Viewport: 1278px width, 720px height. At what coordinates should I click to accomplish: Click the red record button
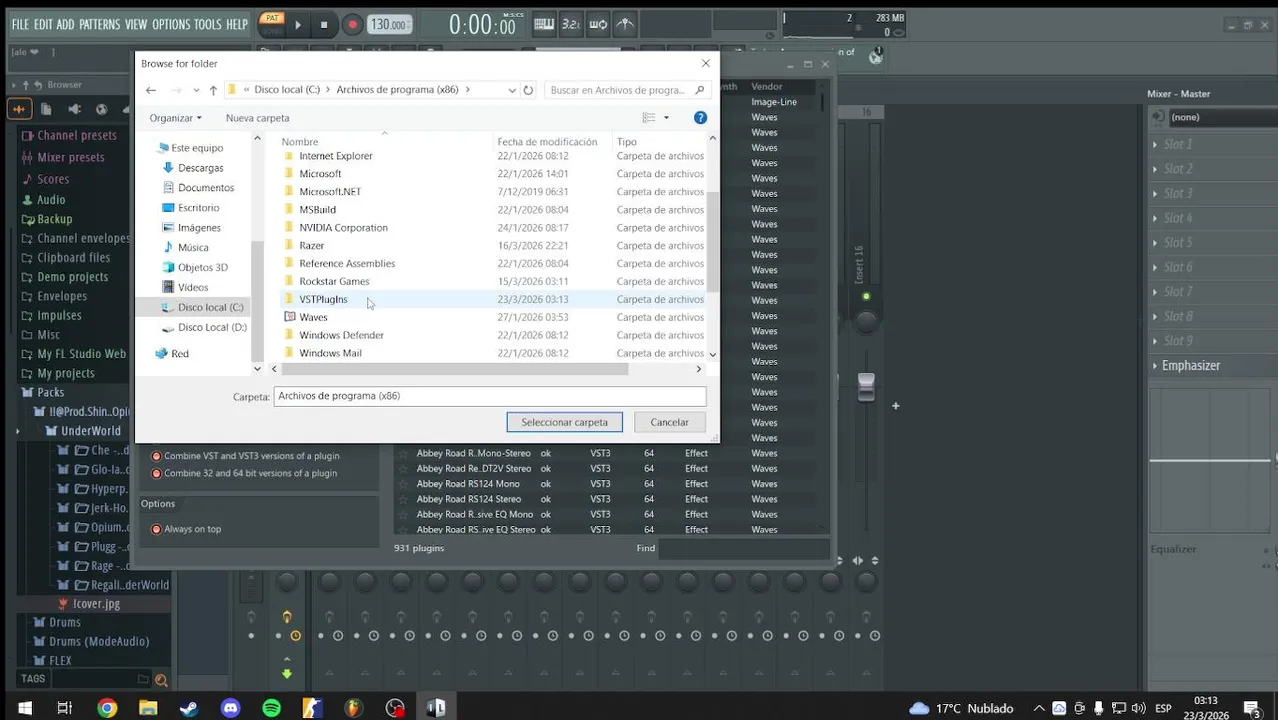pyautogui.click(x=352, y=24)
